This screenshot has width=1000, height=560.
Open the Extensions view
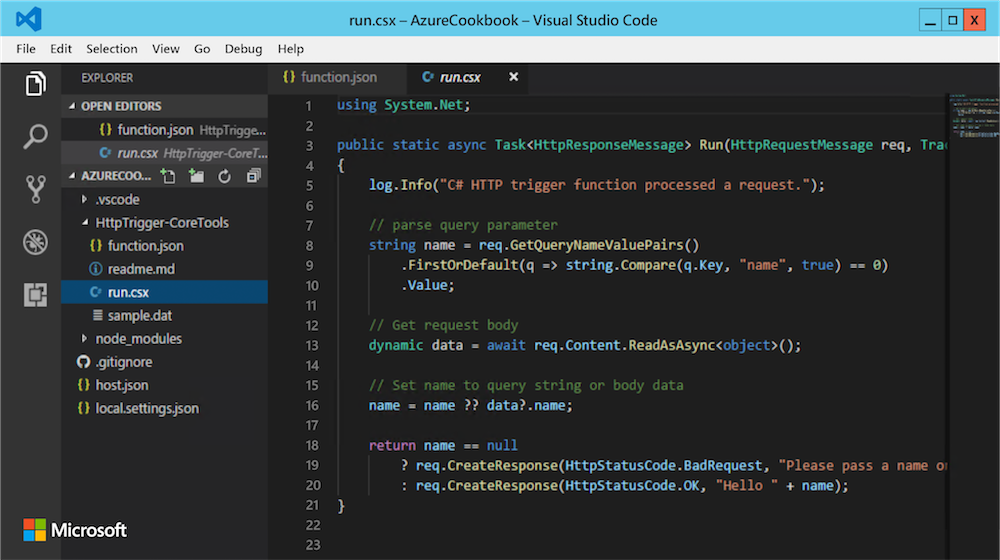pyautogui.click(x=36, y=295)
